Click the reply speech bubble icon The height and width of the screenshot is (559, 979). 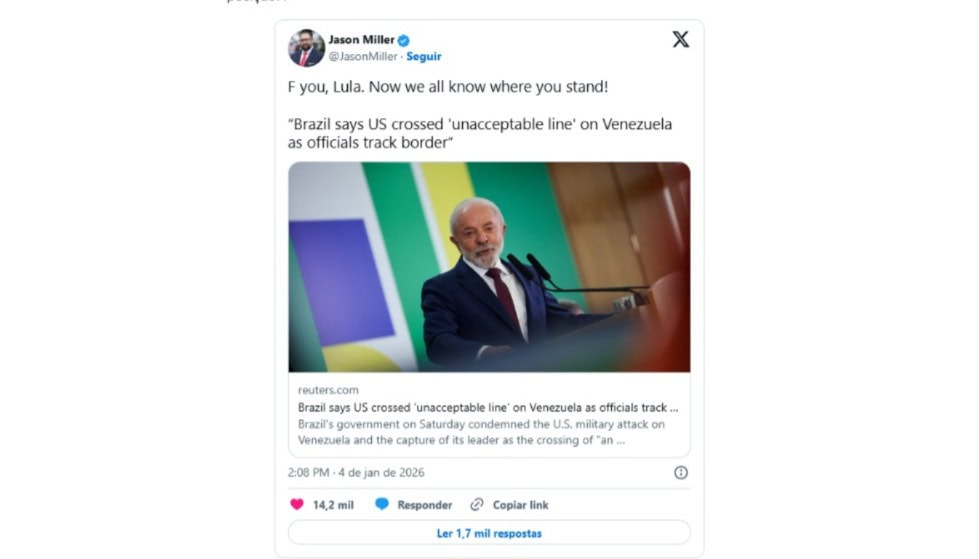coord(381,505)
